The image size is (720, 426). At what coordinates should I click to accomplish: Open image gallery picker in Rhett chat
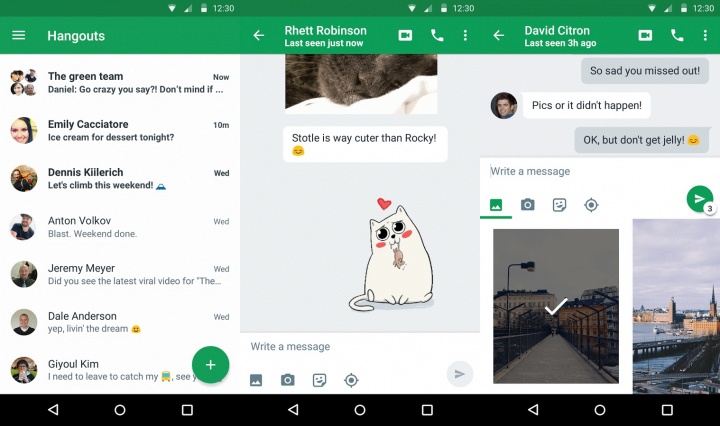pyautogui.click(x=256, y=380)
